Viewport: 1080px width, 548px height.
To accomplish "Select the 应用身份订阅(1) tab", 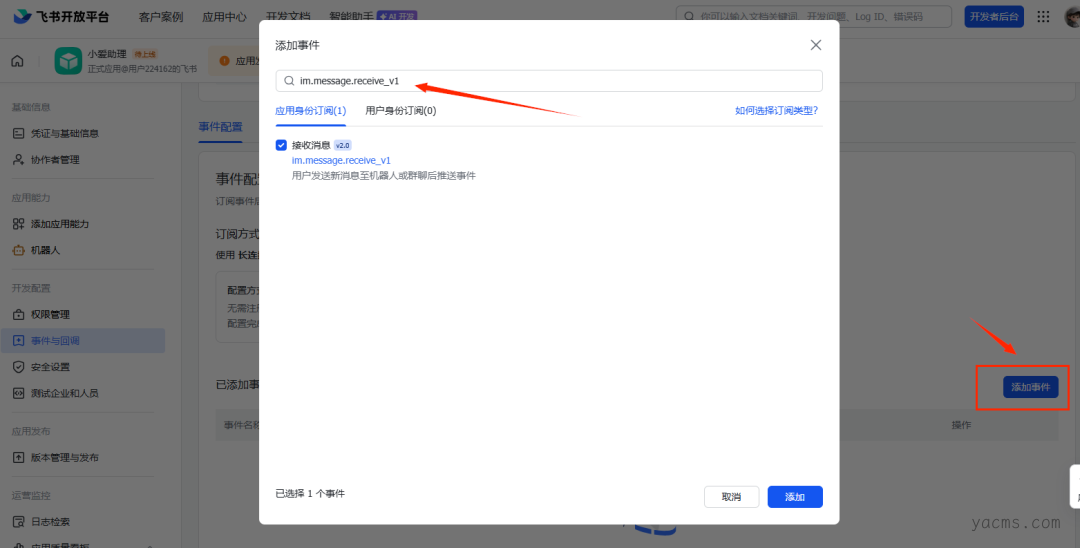I will coord(310,111).
